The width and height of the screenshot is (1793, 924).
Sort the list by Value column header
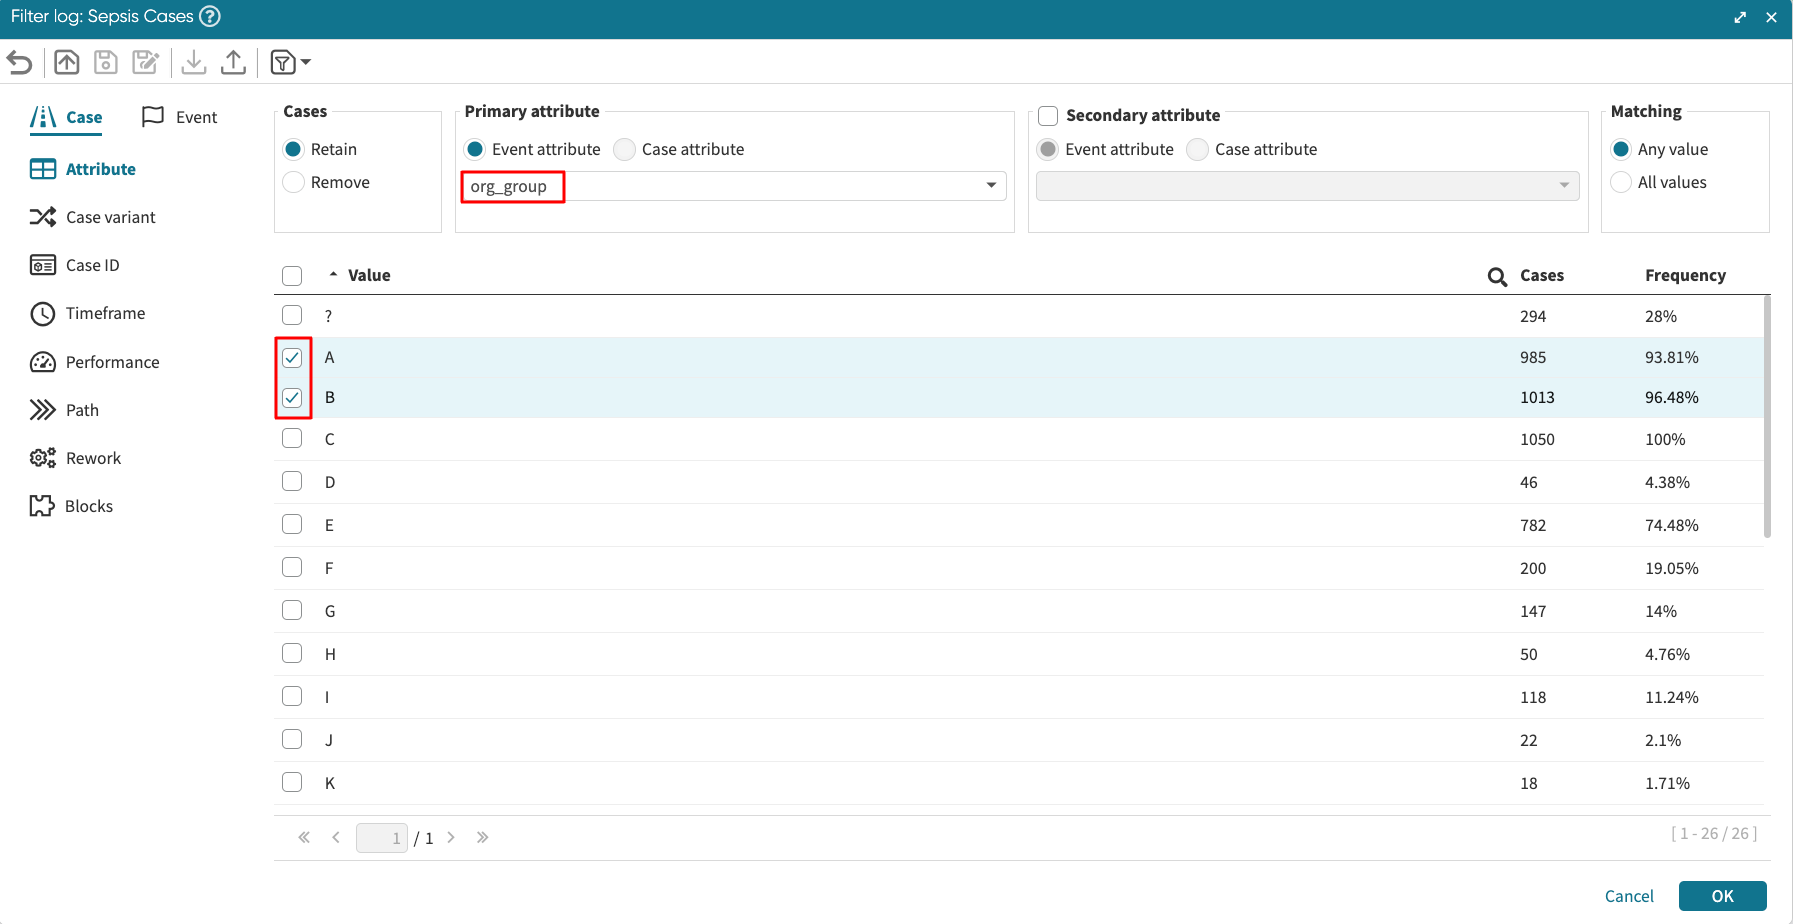coord(368,275)
